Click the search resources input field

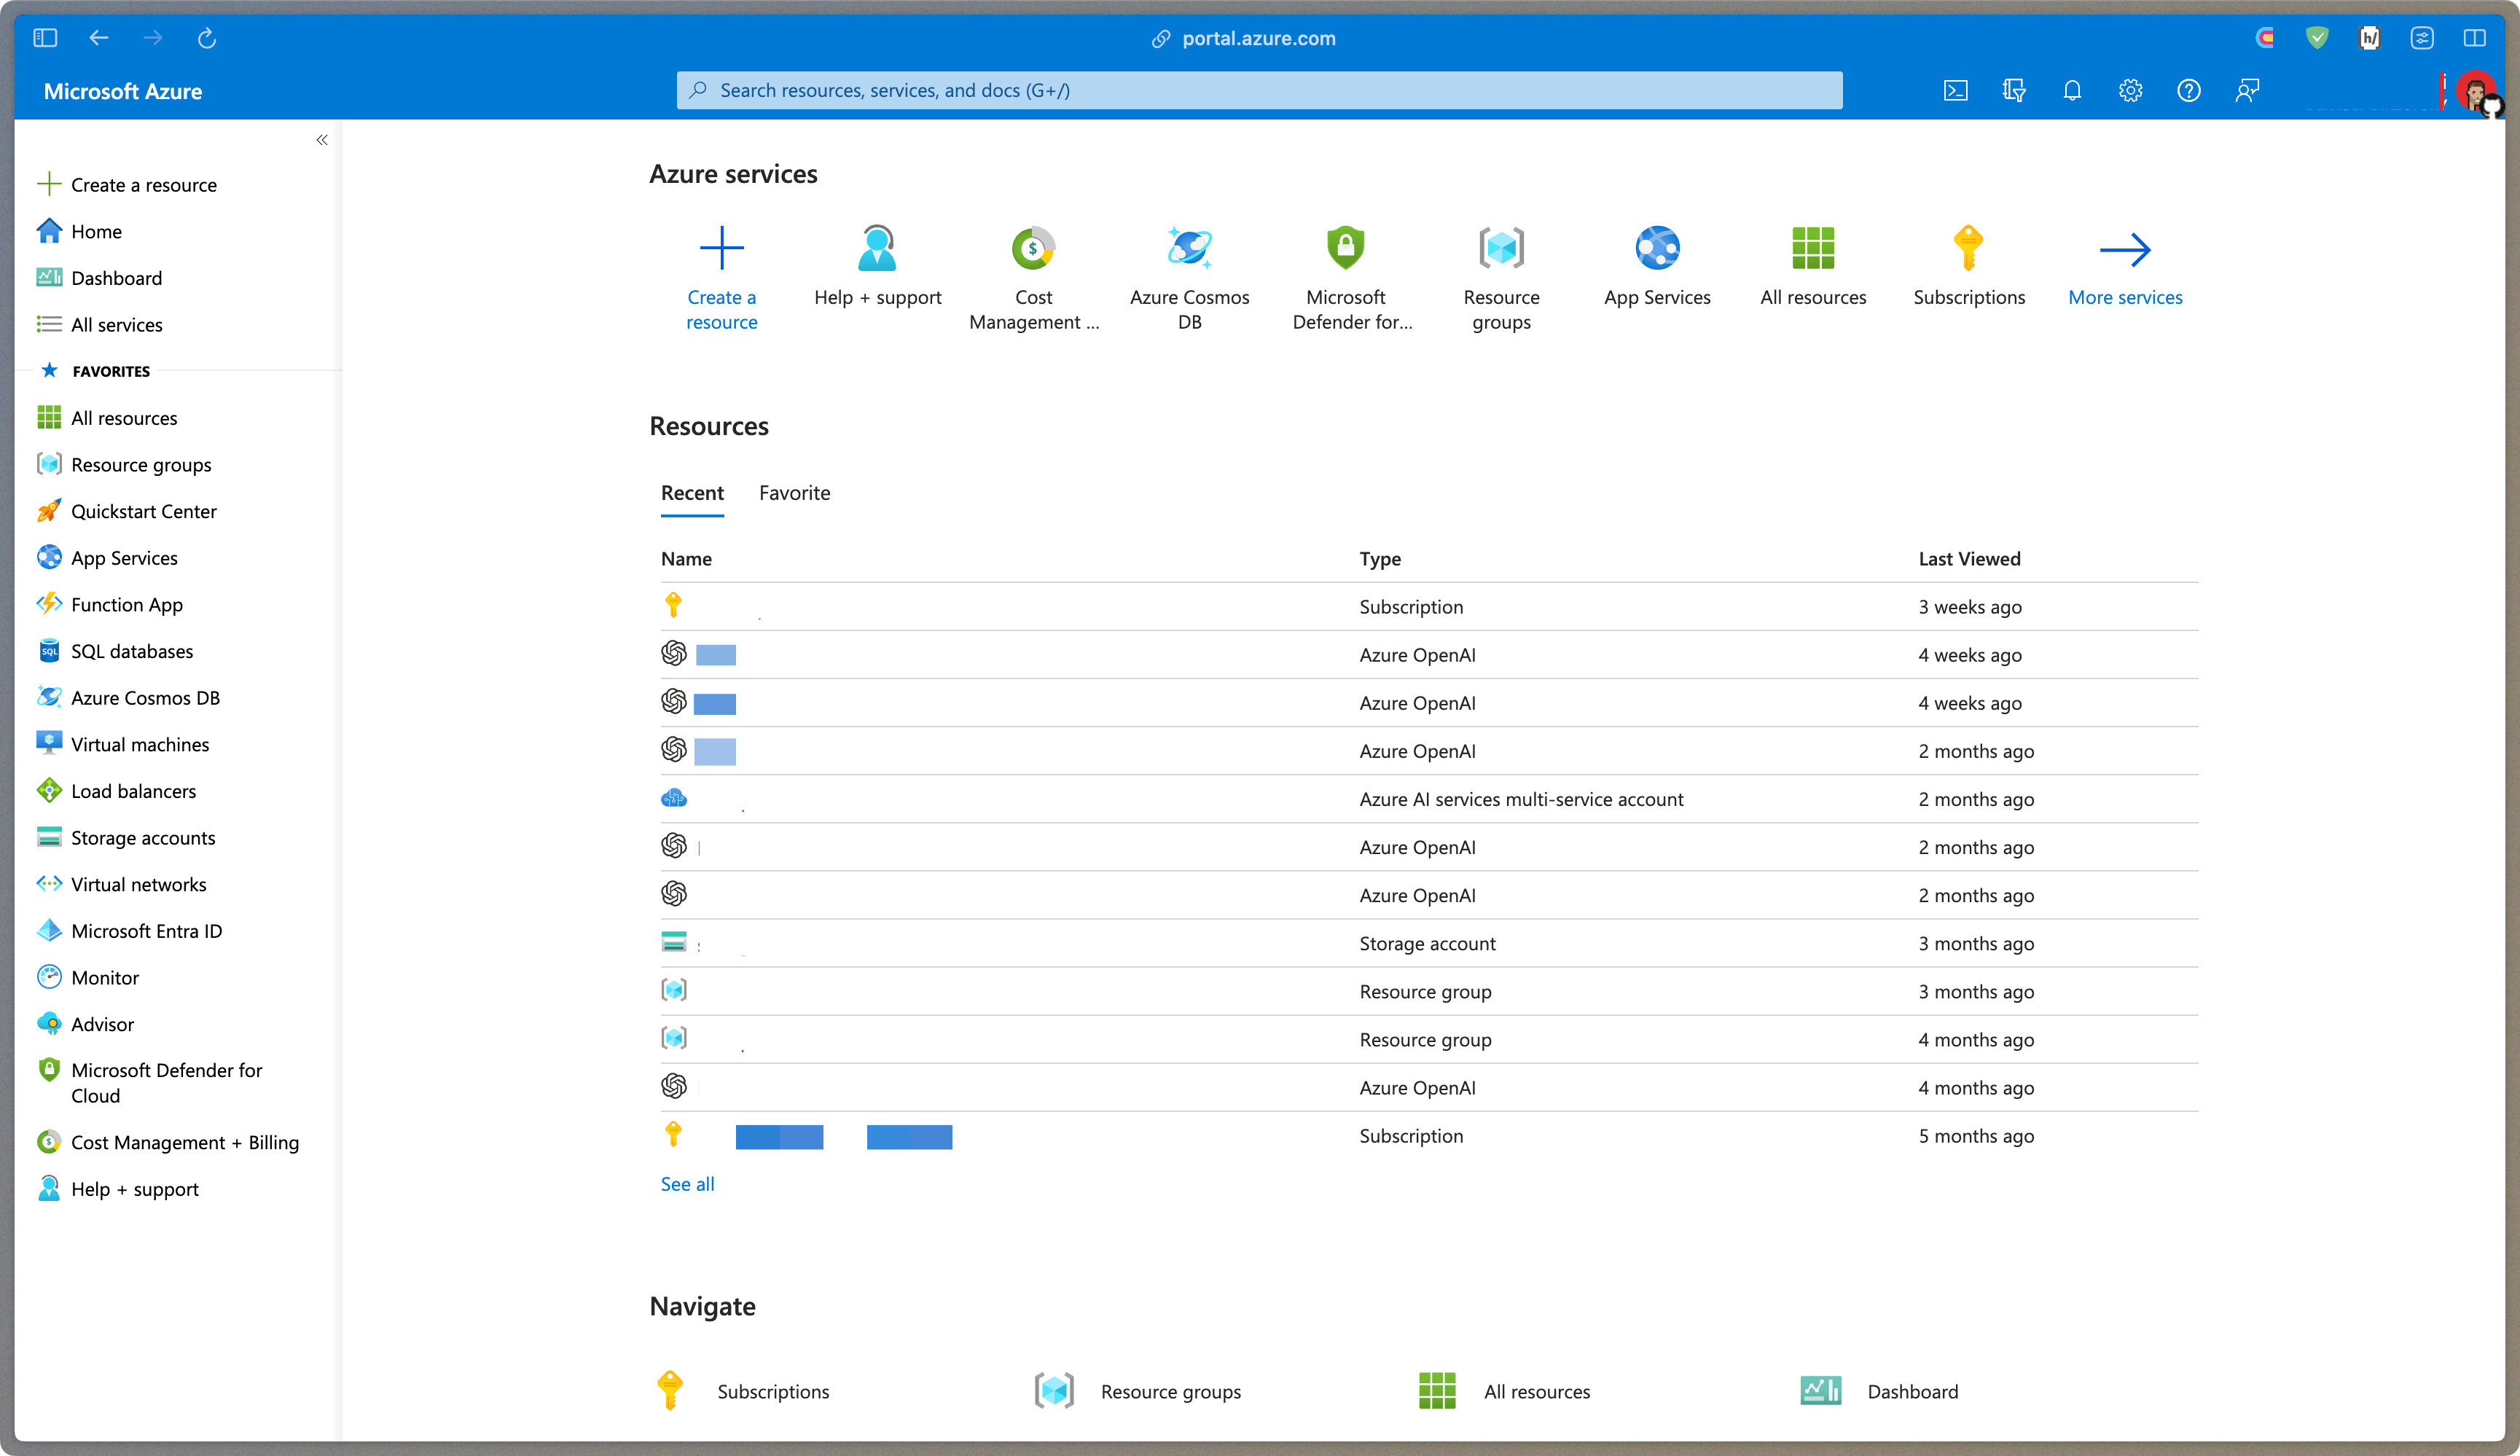(1259, 91)
